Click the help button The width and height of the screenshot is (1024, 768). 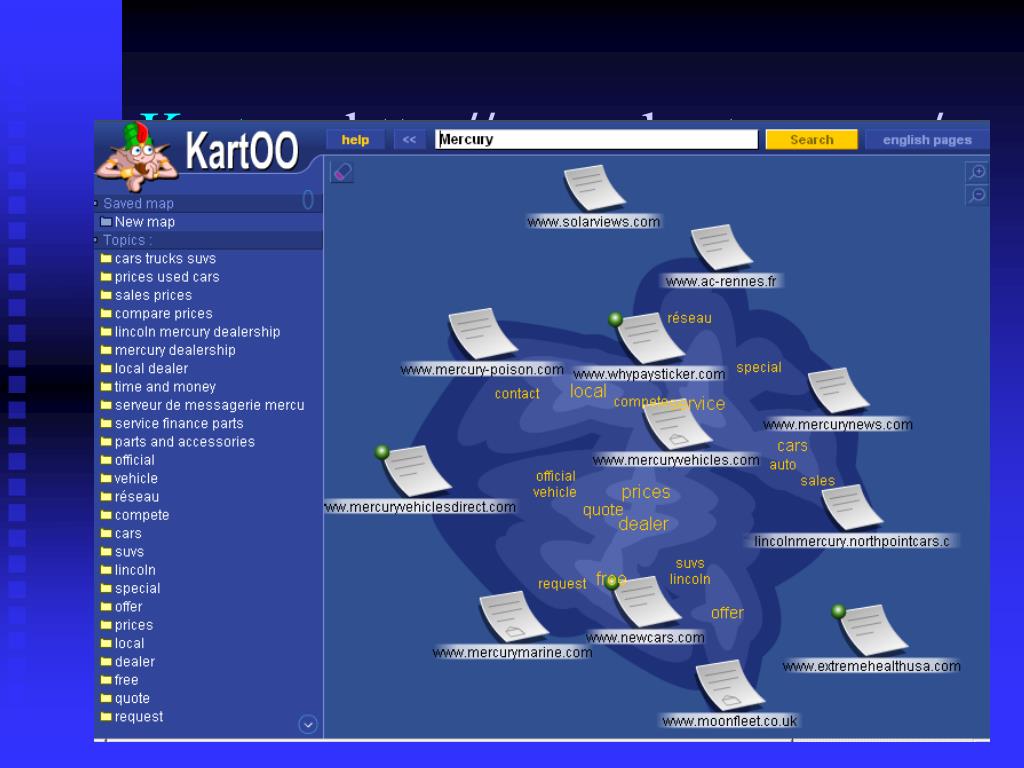click(x=355, y=140)
